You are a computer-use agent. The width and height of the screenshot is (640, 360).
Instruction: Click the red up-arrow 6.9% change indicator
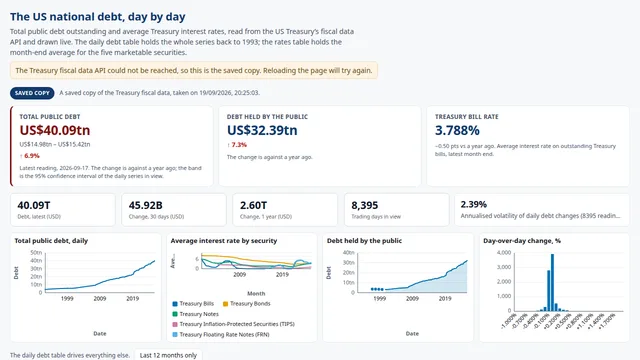[x=29, y=156]
